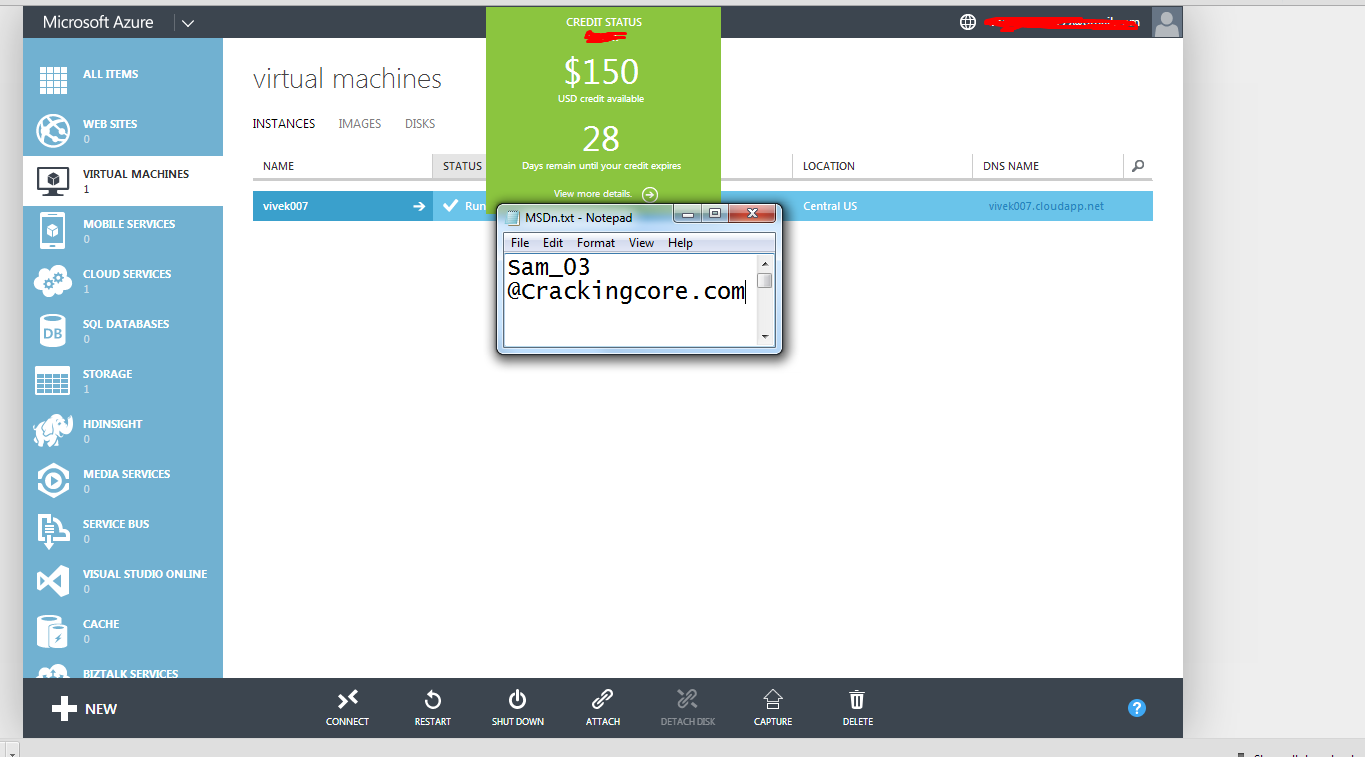Open the BizTalk Services icon

coord(53,672)
